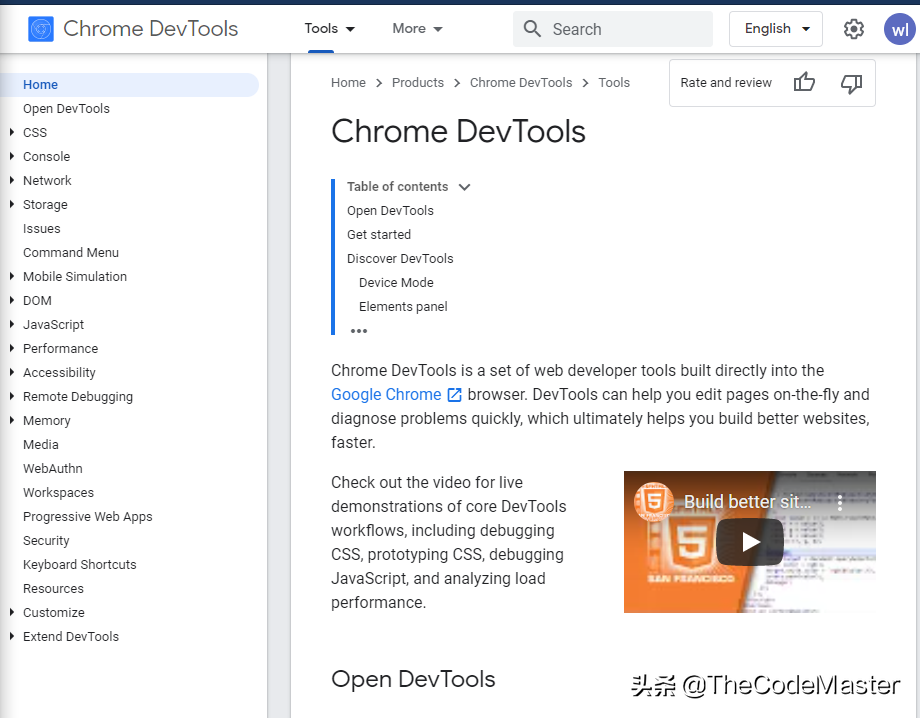Jump to Device Mode in contents
This screenshot has width=920, height=718.
tap(397, 283)
